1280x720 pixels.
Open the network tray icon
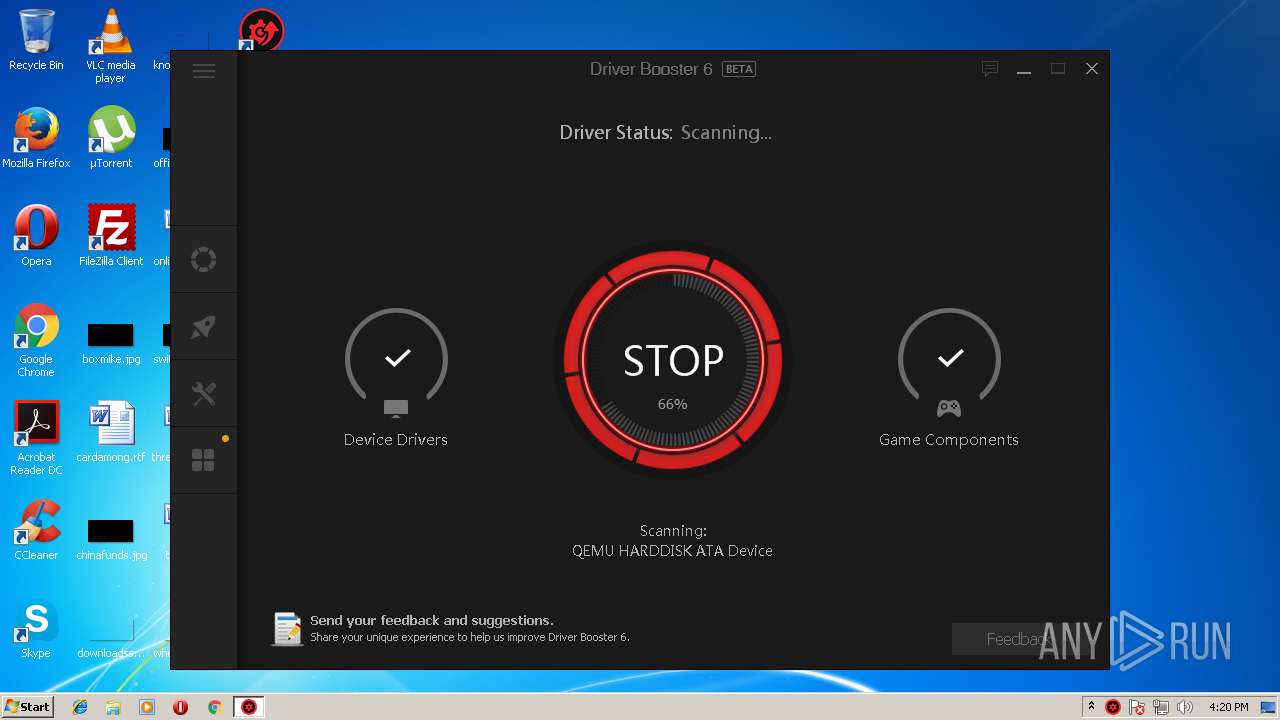point(1161,707)
